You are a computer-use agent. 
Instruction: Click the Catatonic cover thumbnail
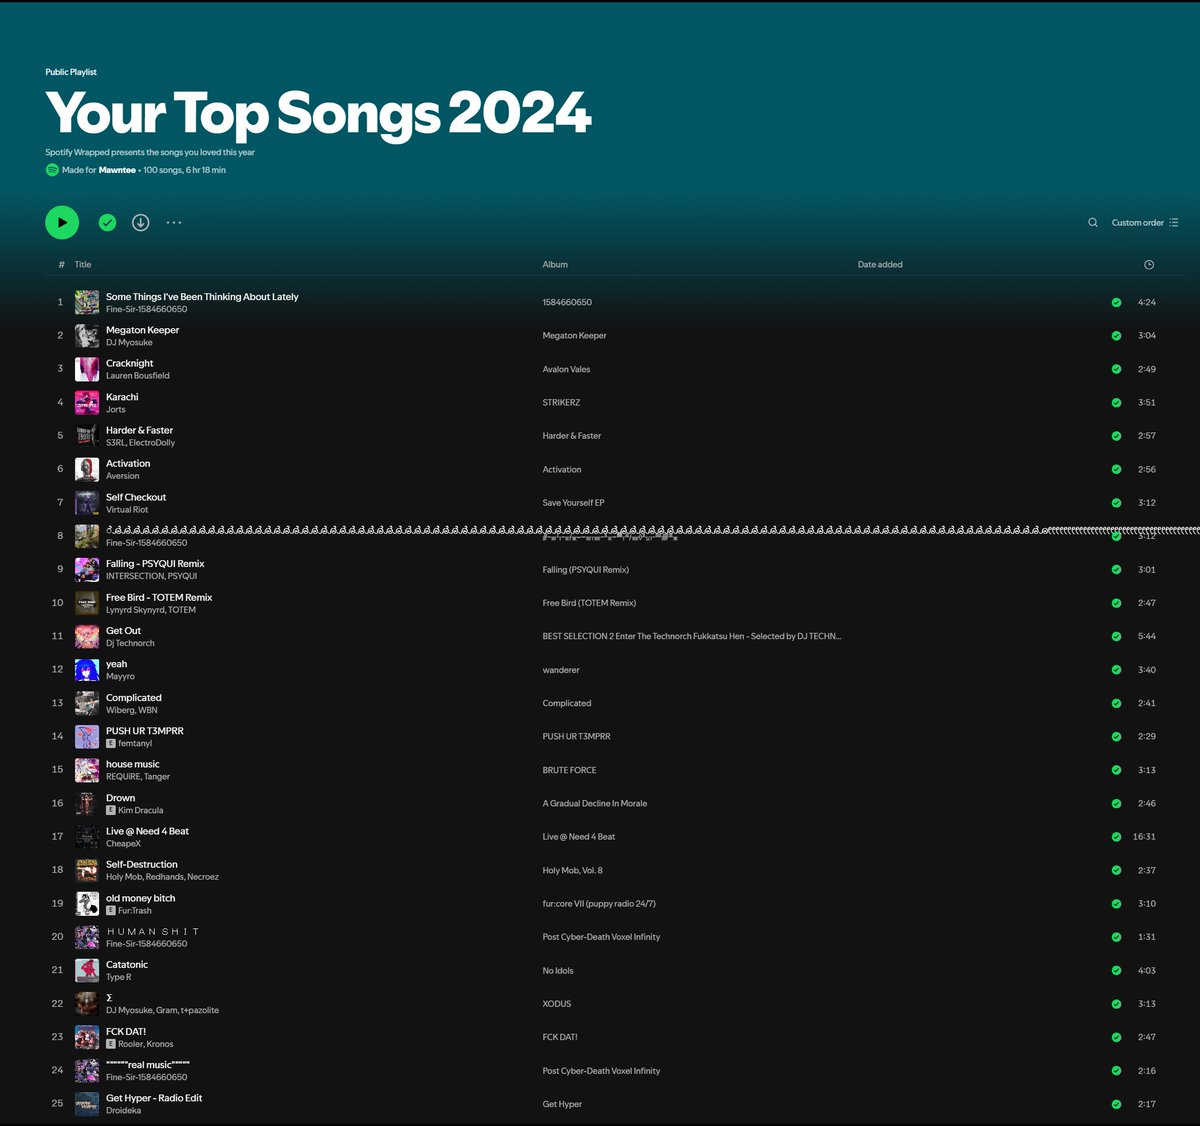pos(87,970)
